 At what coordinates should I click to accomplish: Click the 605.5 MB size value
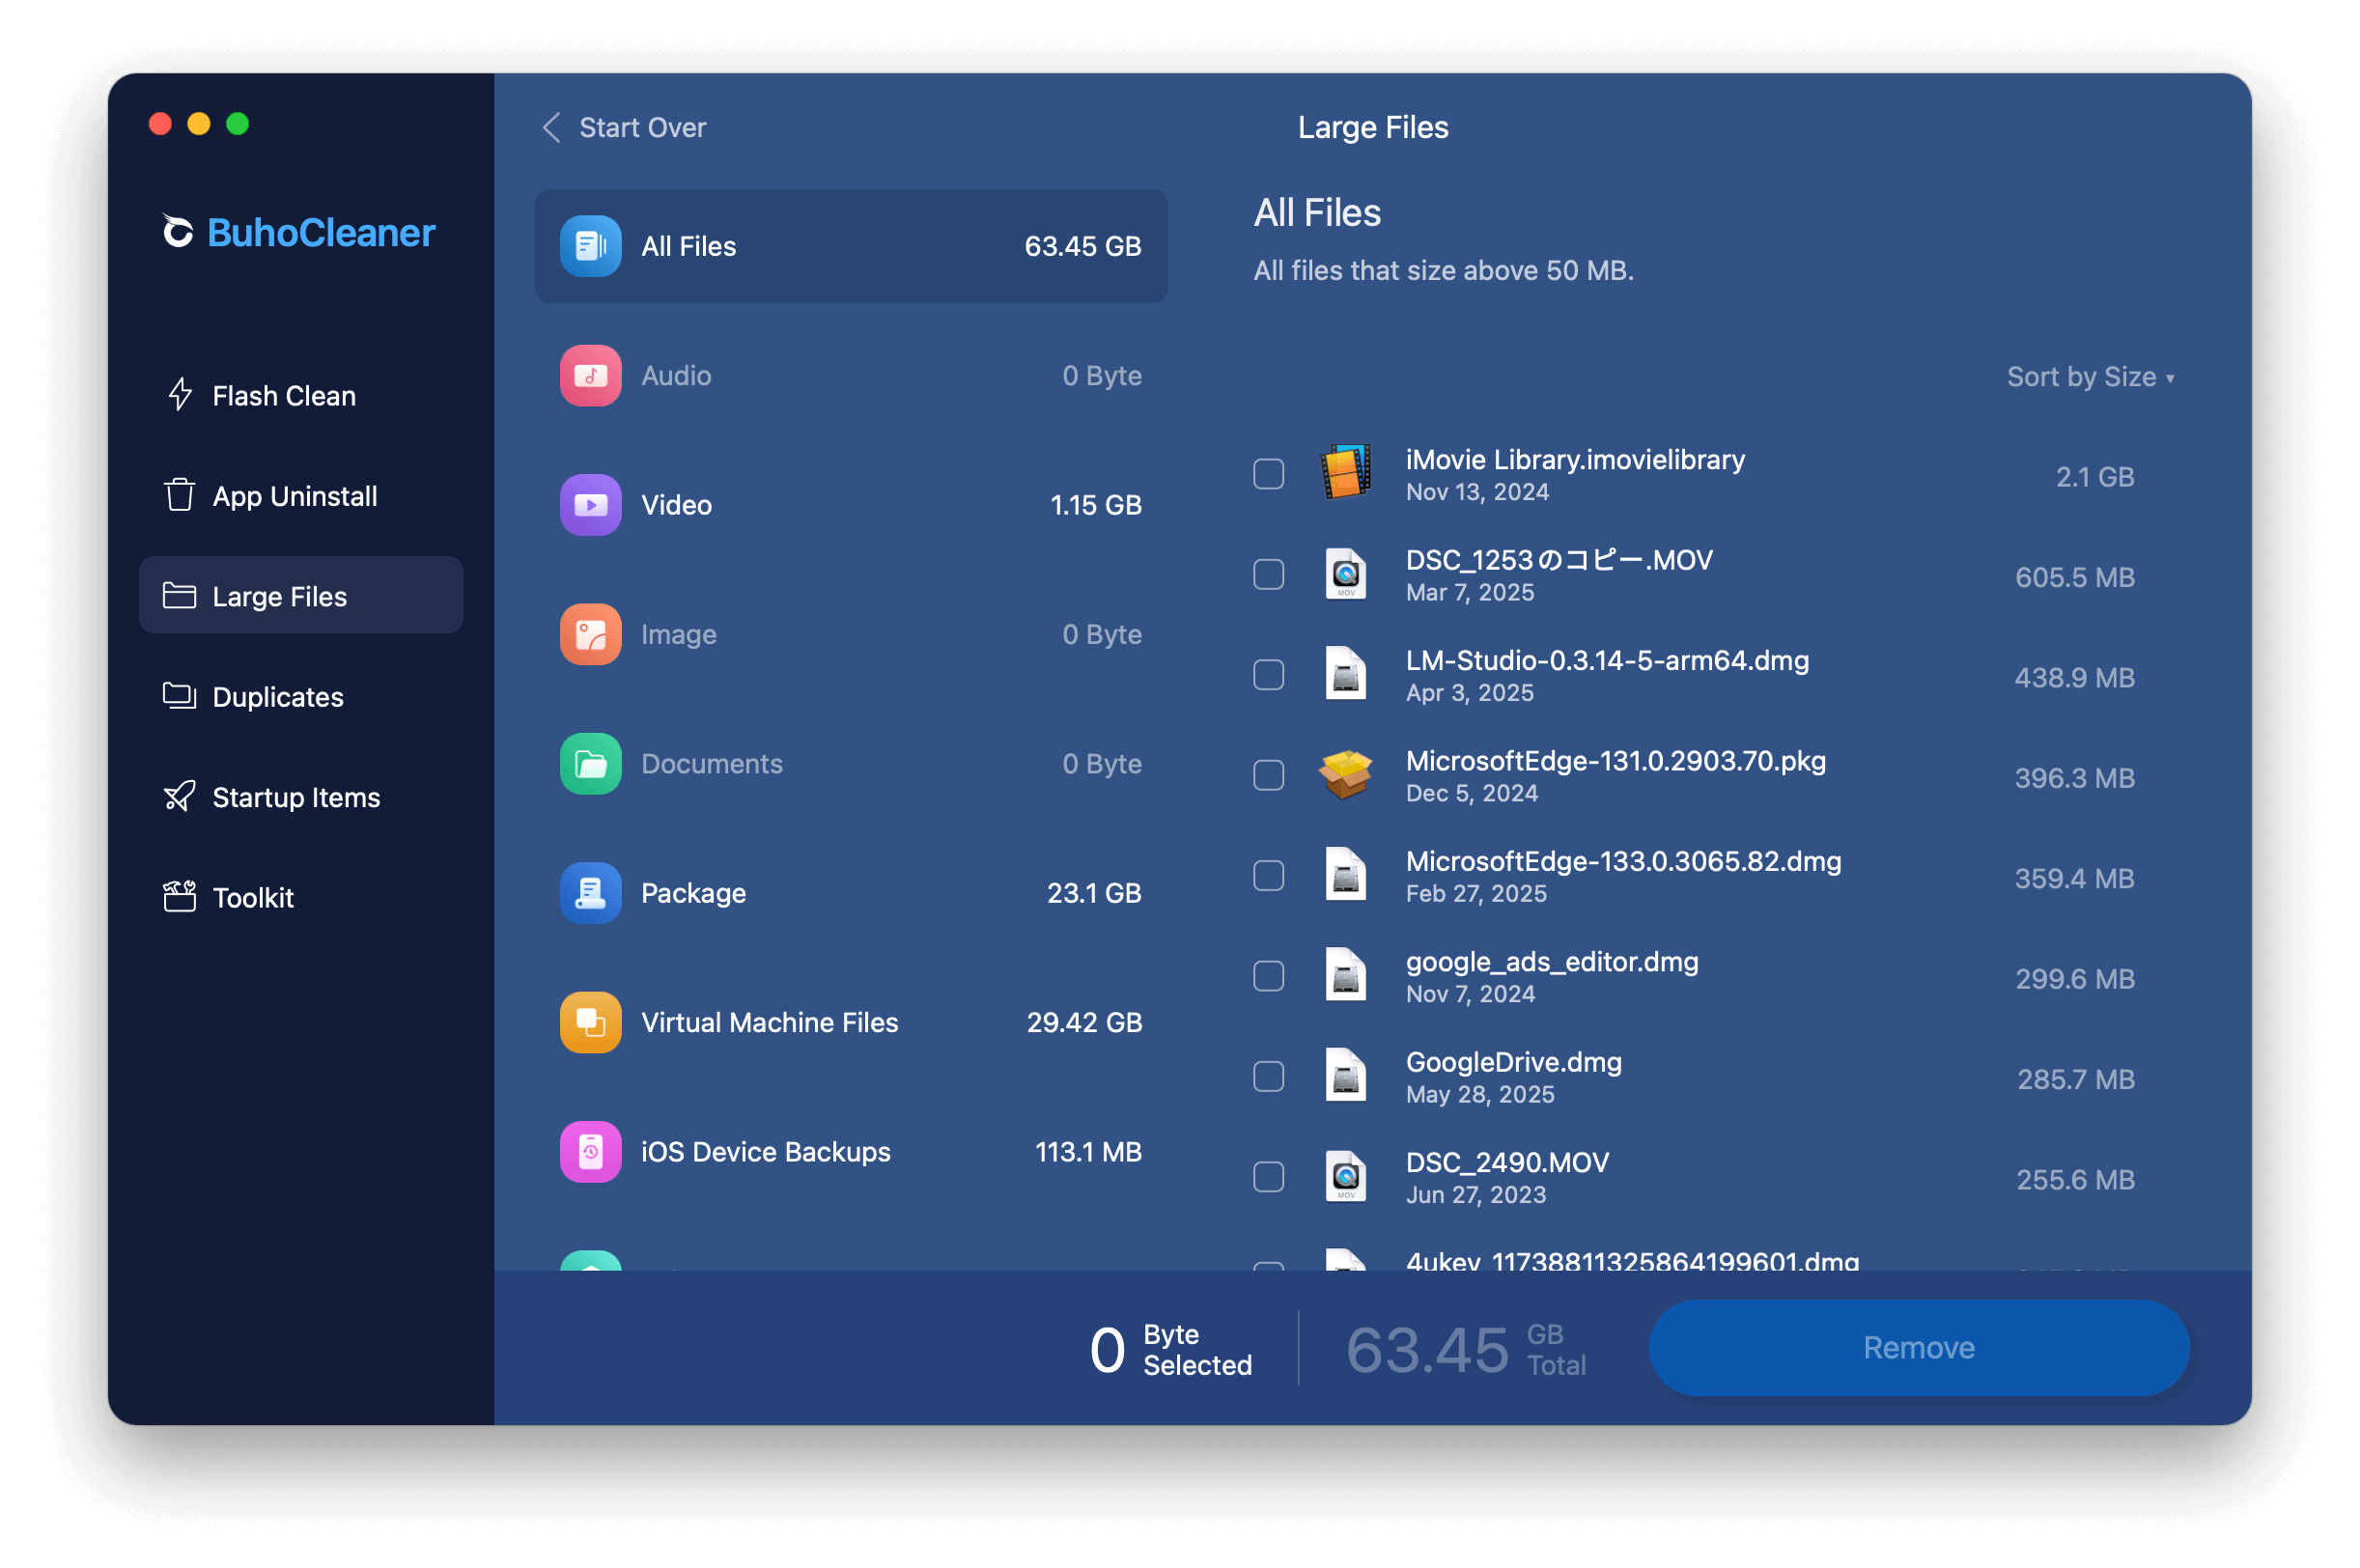point(2074,577)
